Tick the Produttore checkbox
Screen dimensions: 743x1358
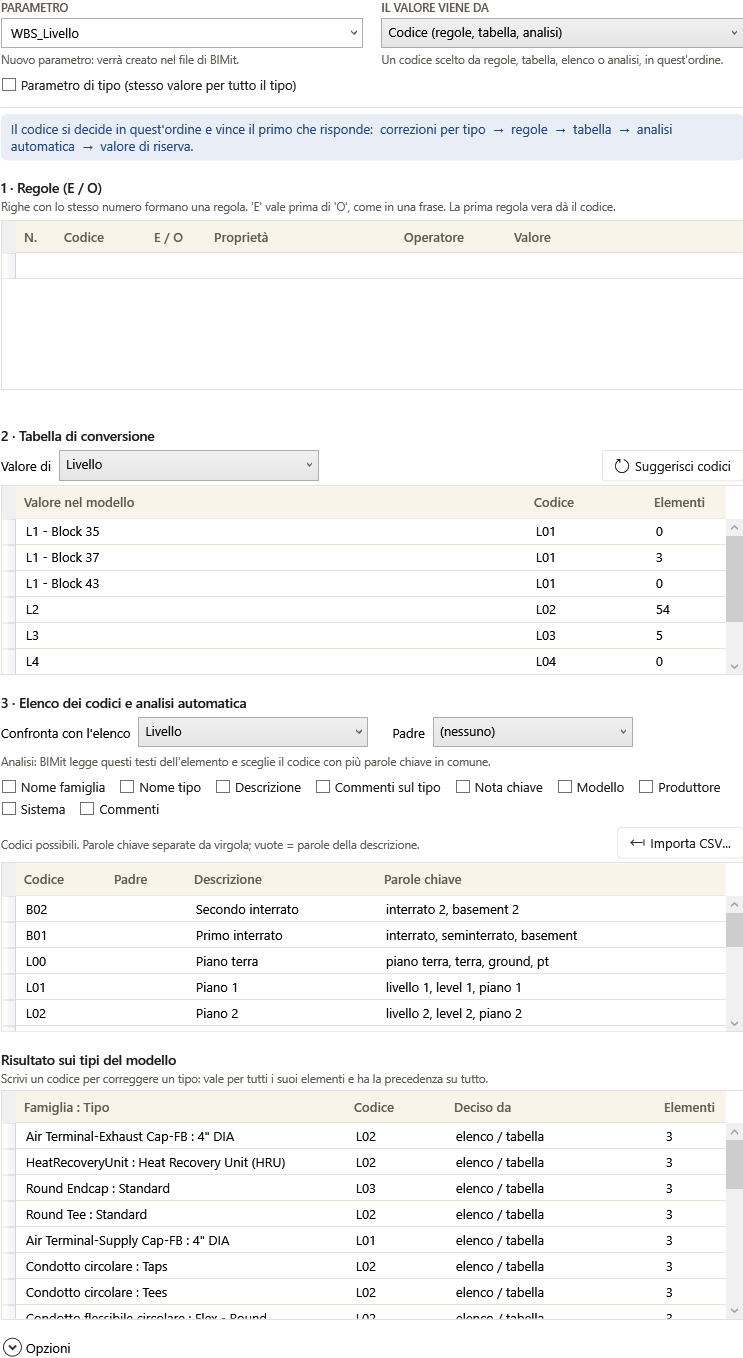tap(646, 787)
